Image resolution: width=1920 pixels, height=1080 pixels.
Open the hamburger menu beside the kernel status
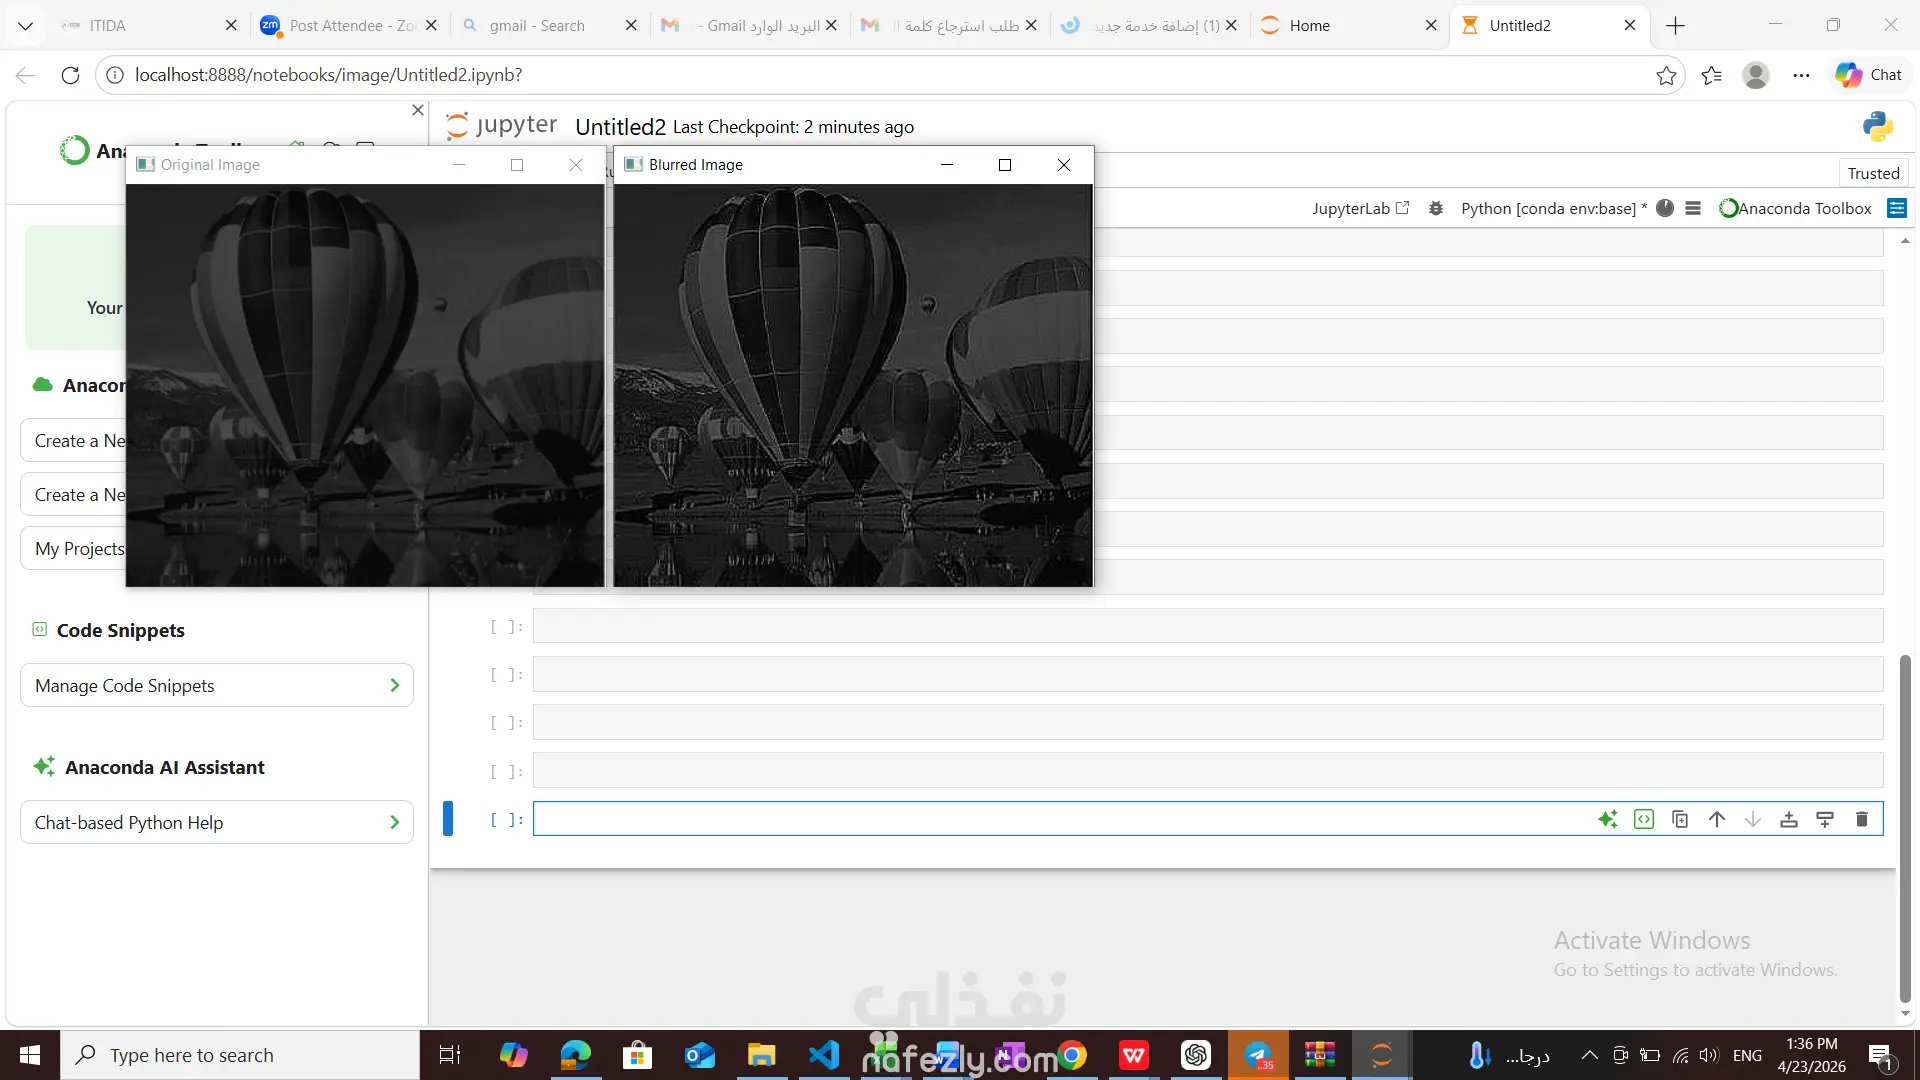tap(1693, 208)
